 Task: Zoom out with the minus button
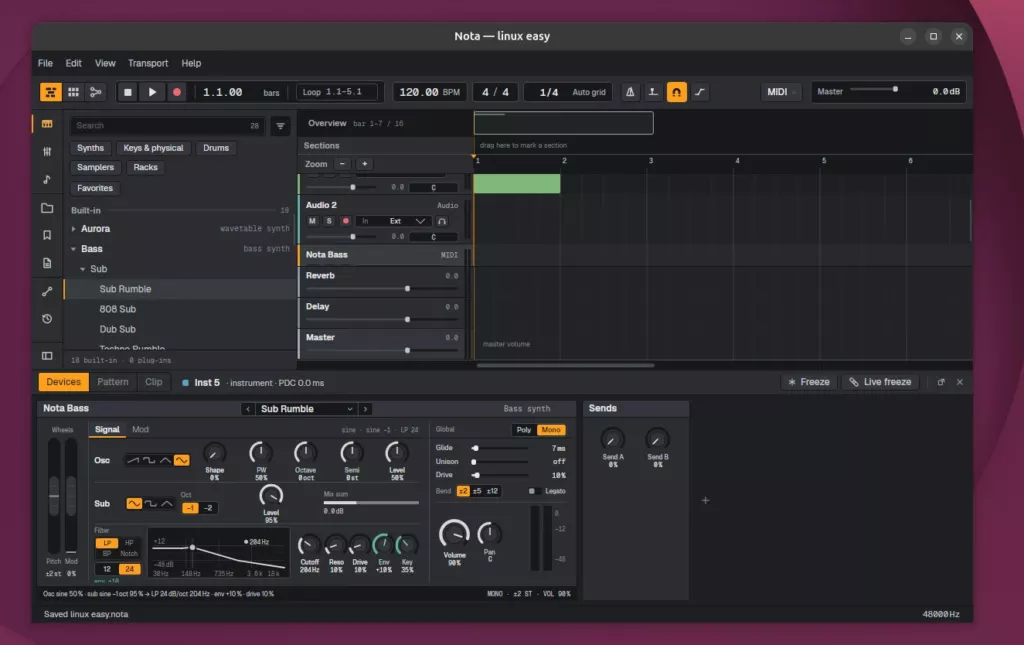click(342, 164)
